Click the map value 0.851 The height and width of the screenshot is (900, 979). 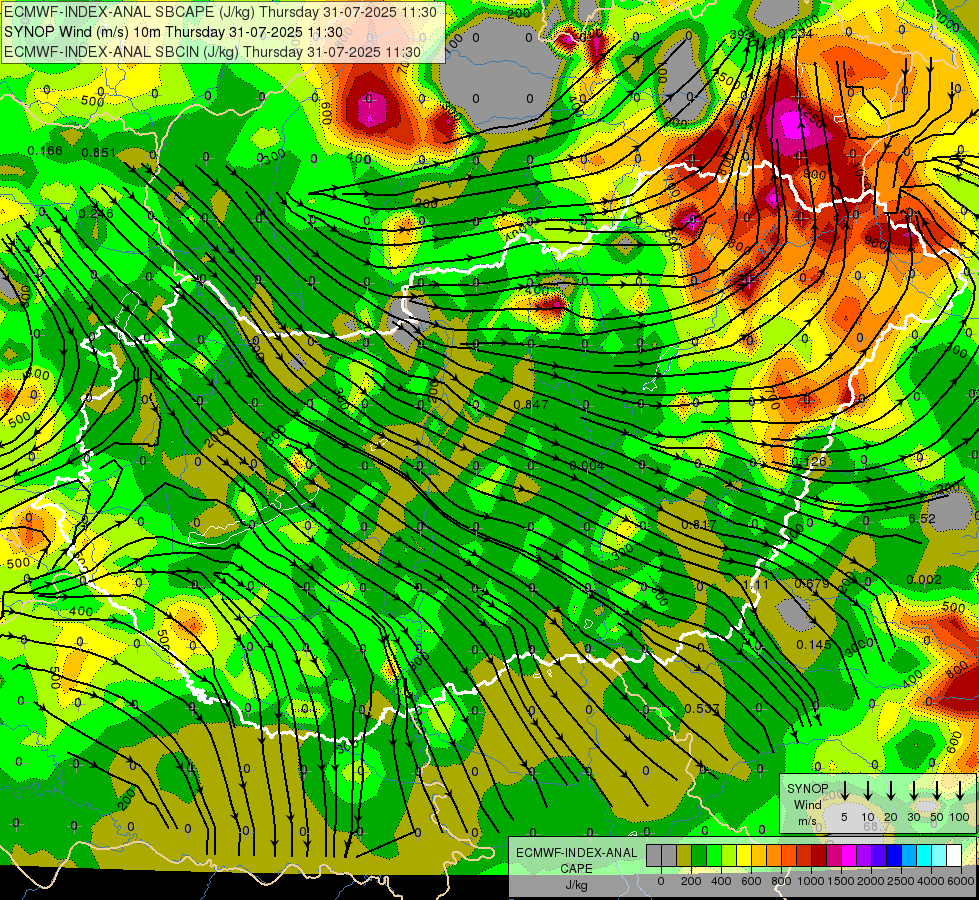99,153
